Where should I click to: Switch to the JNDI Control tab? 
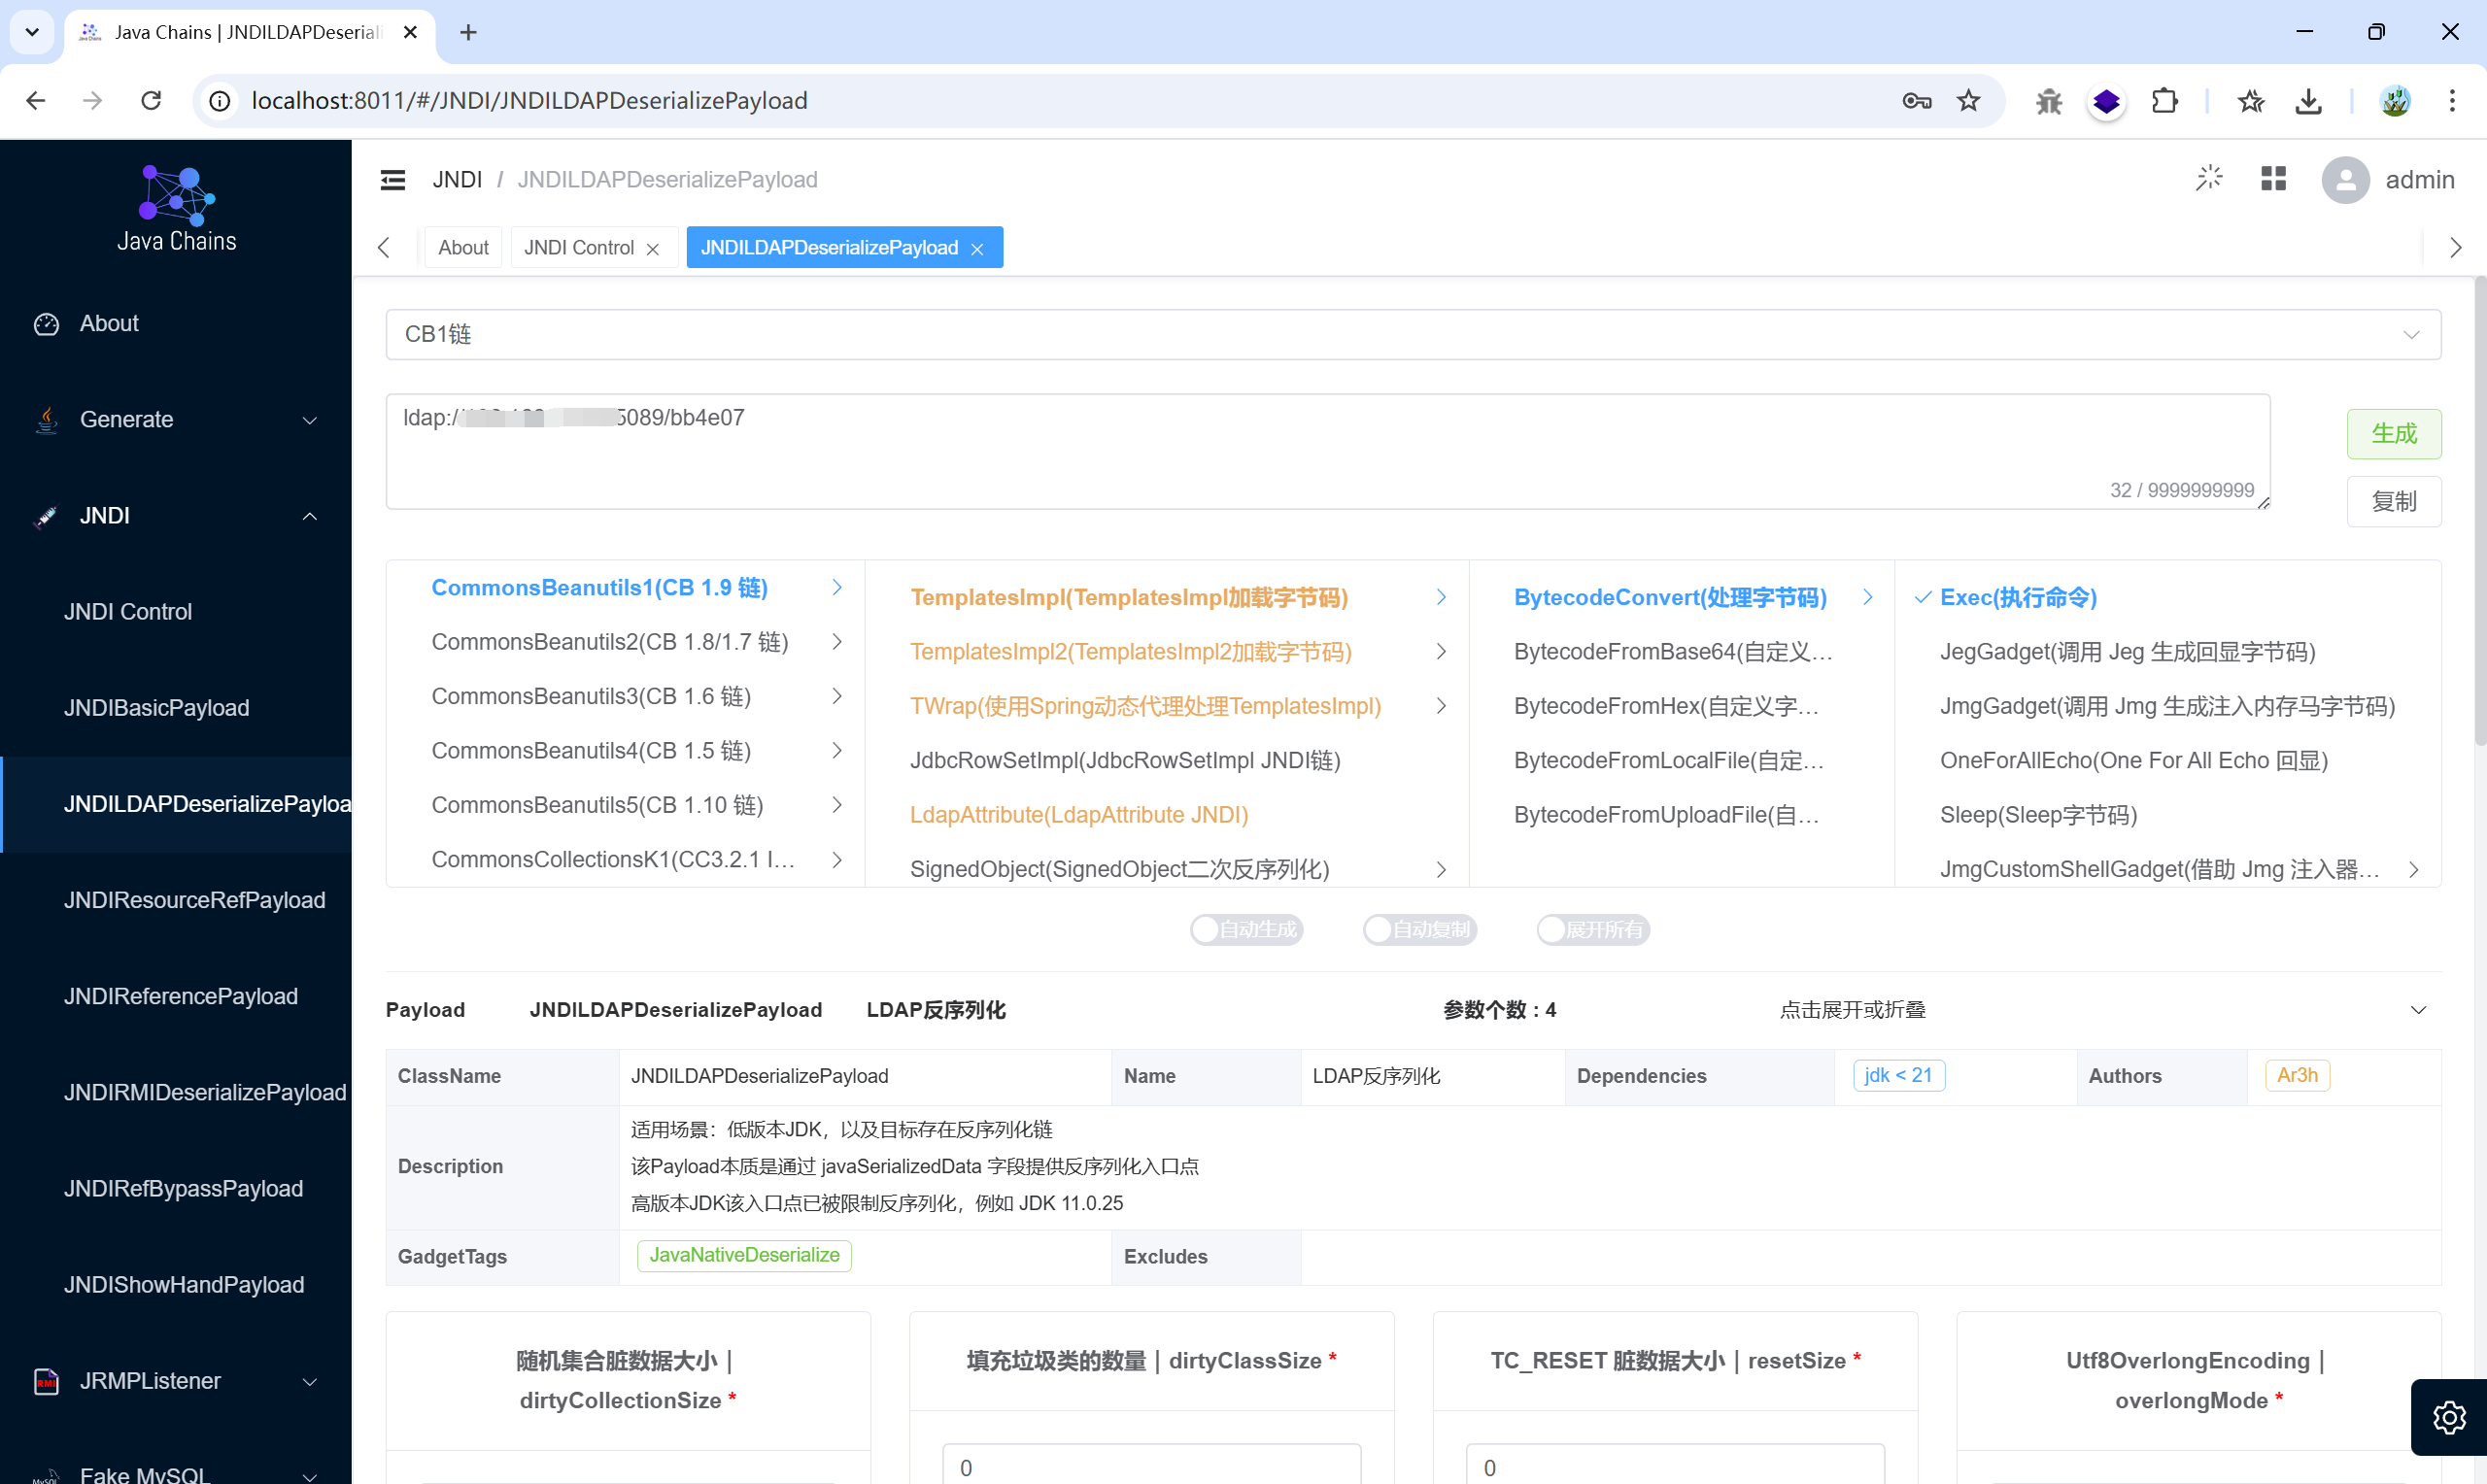(579, 248)
